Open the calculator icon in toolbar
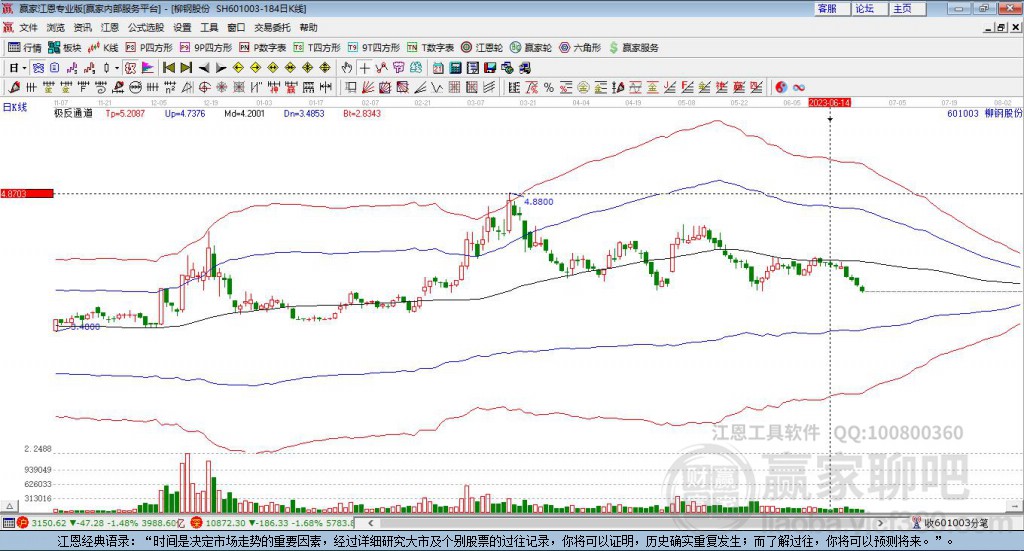 455,67
